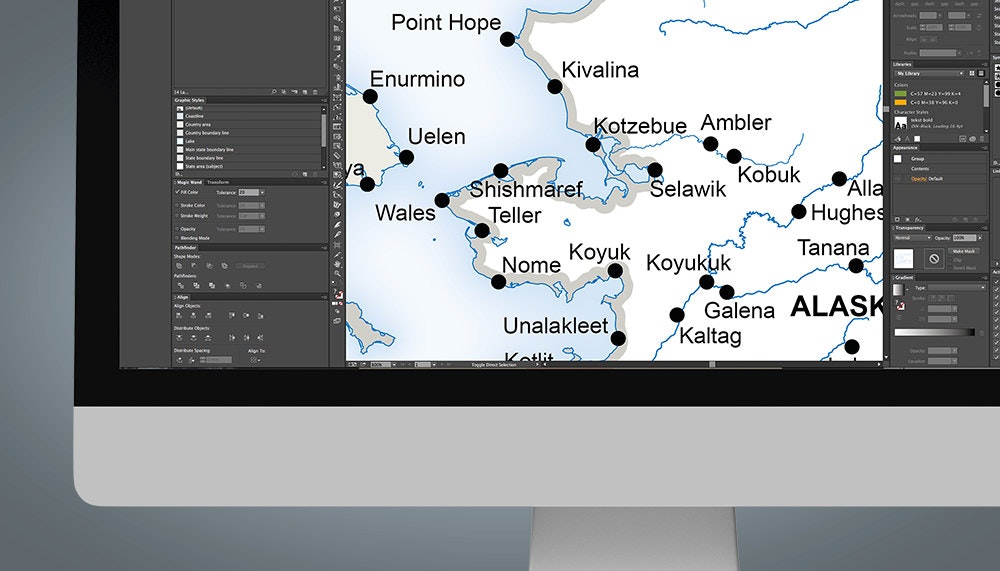Click the Minus Front shape mode icon
The height and width of the screenshot is (571, 1000).
[194, 265]
